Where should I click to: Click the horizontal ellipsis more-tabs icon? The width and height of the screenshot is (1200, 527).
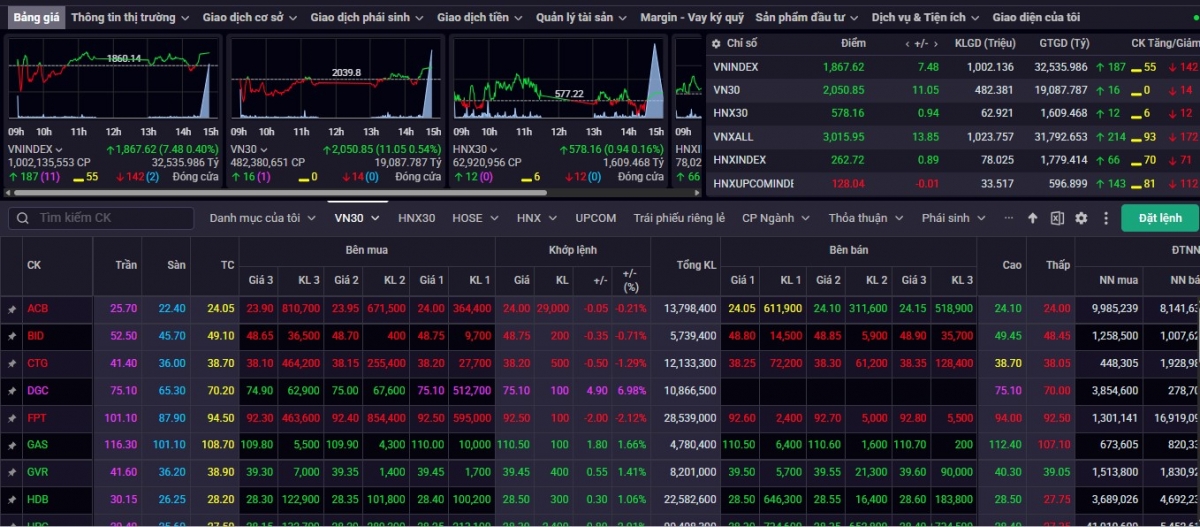point(1007,218)
